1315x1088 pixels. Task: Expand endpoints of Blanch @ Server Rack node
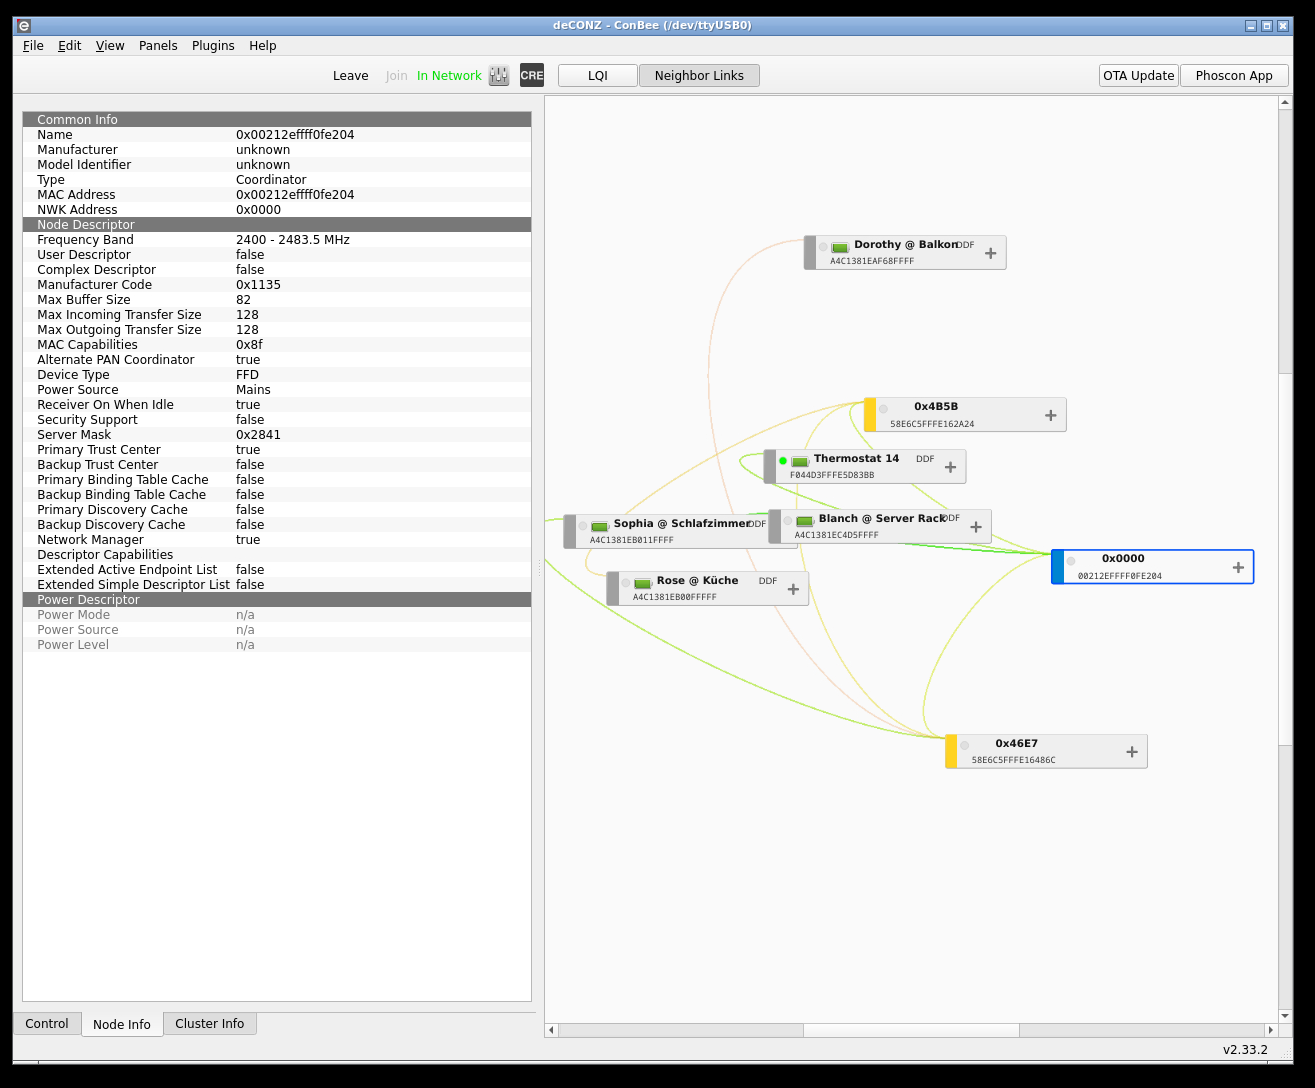point(976,527)
